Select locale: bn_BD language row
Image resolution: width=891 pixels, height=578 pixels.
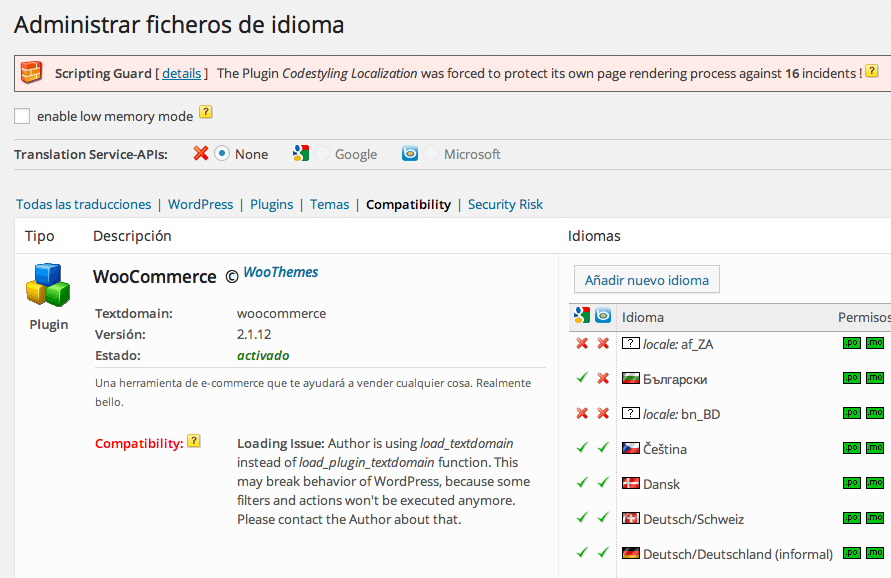pyautogui.click(x=681, y=414)
